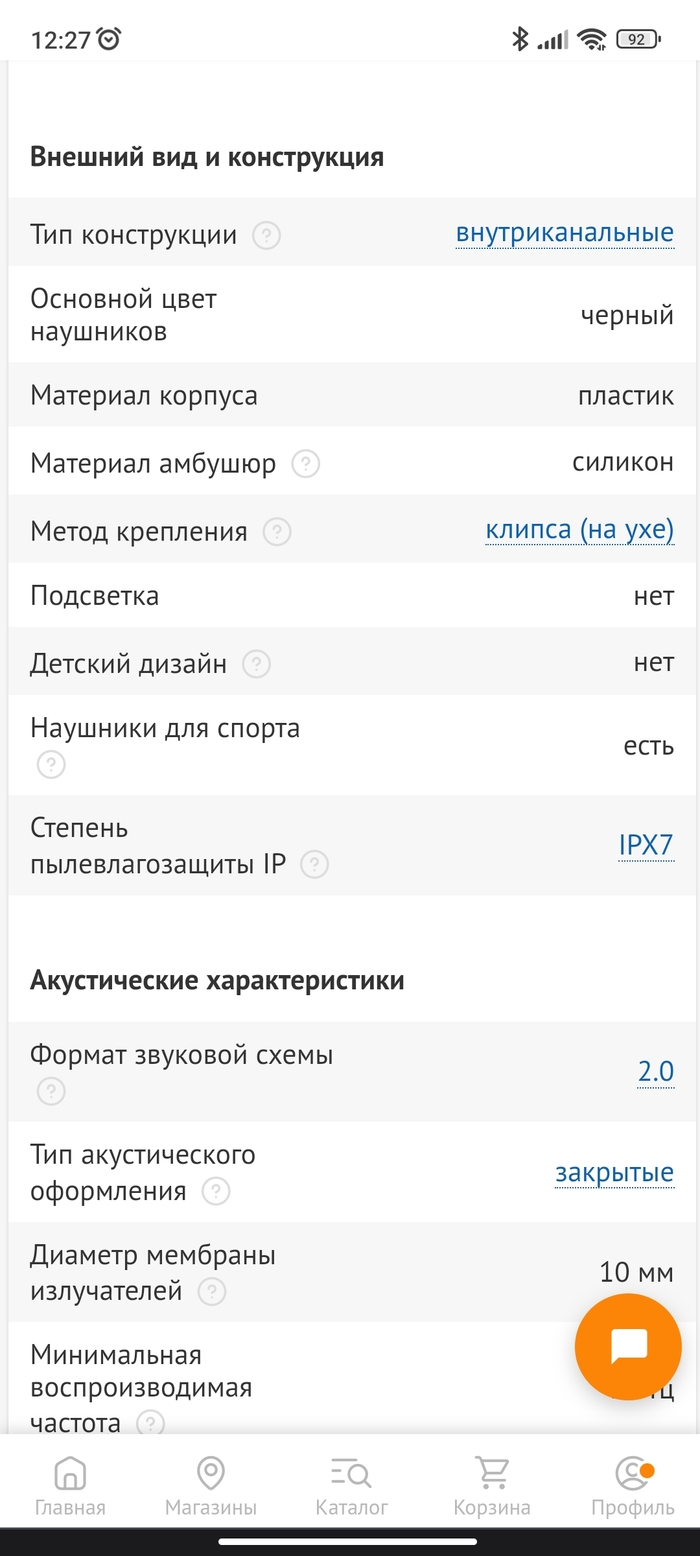
Task: Tap the Магазины store locator icon
Action: pyautogui.click(x=210, y=1472)
